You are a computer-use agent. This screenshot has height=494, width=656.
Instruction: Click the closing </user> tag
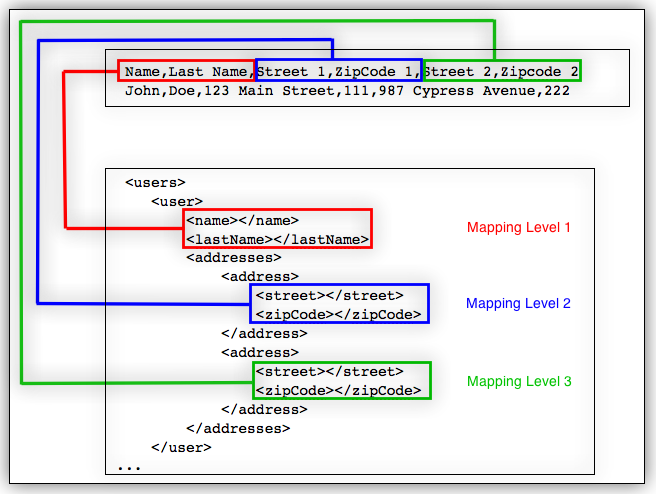181,447
